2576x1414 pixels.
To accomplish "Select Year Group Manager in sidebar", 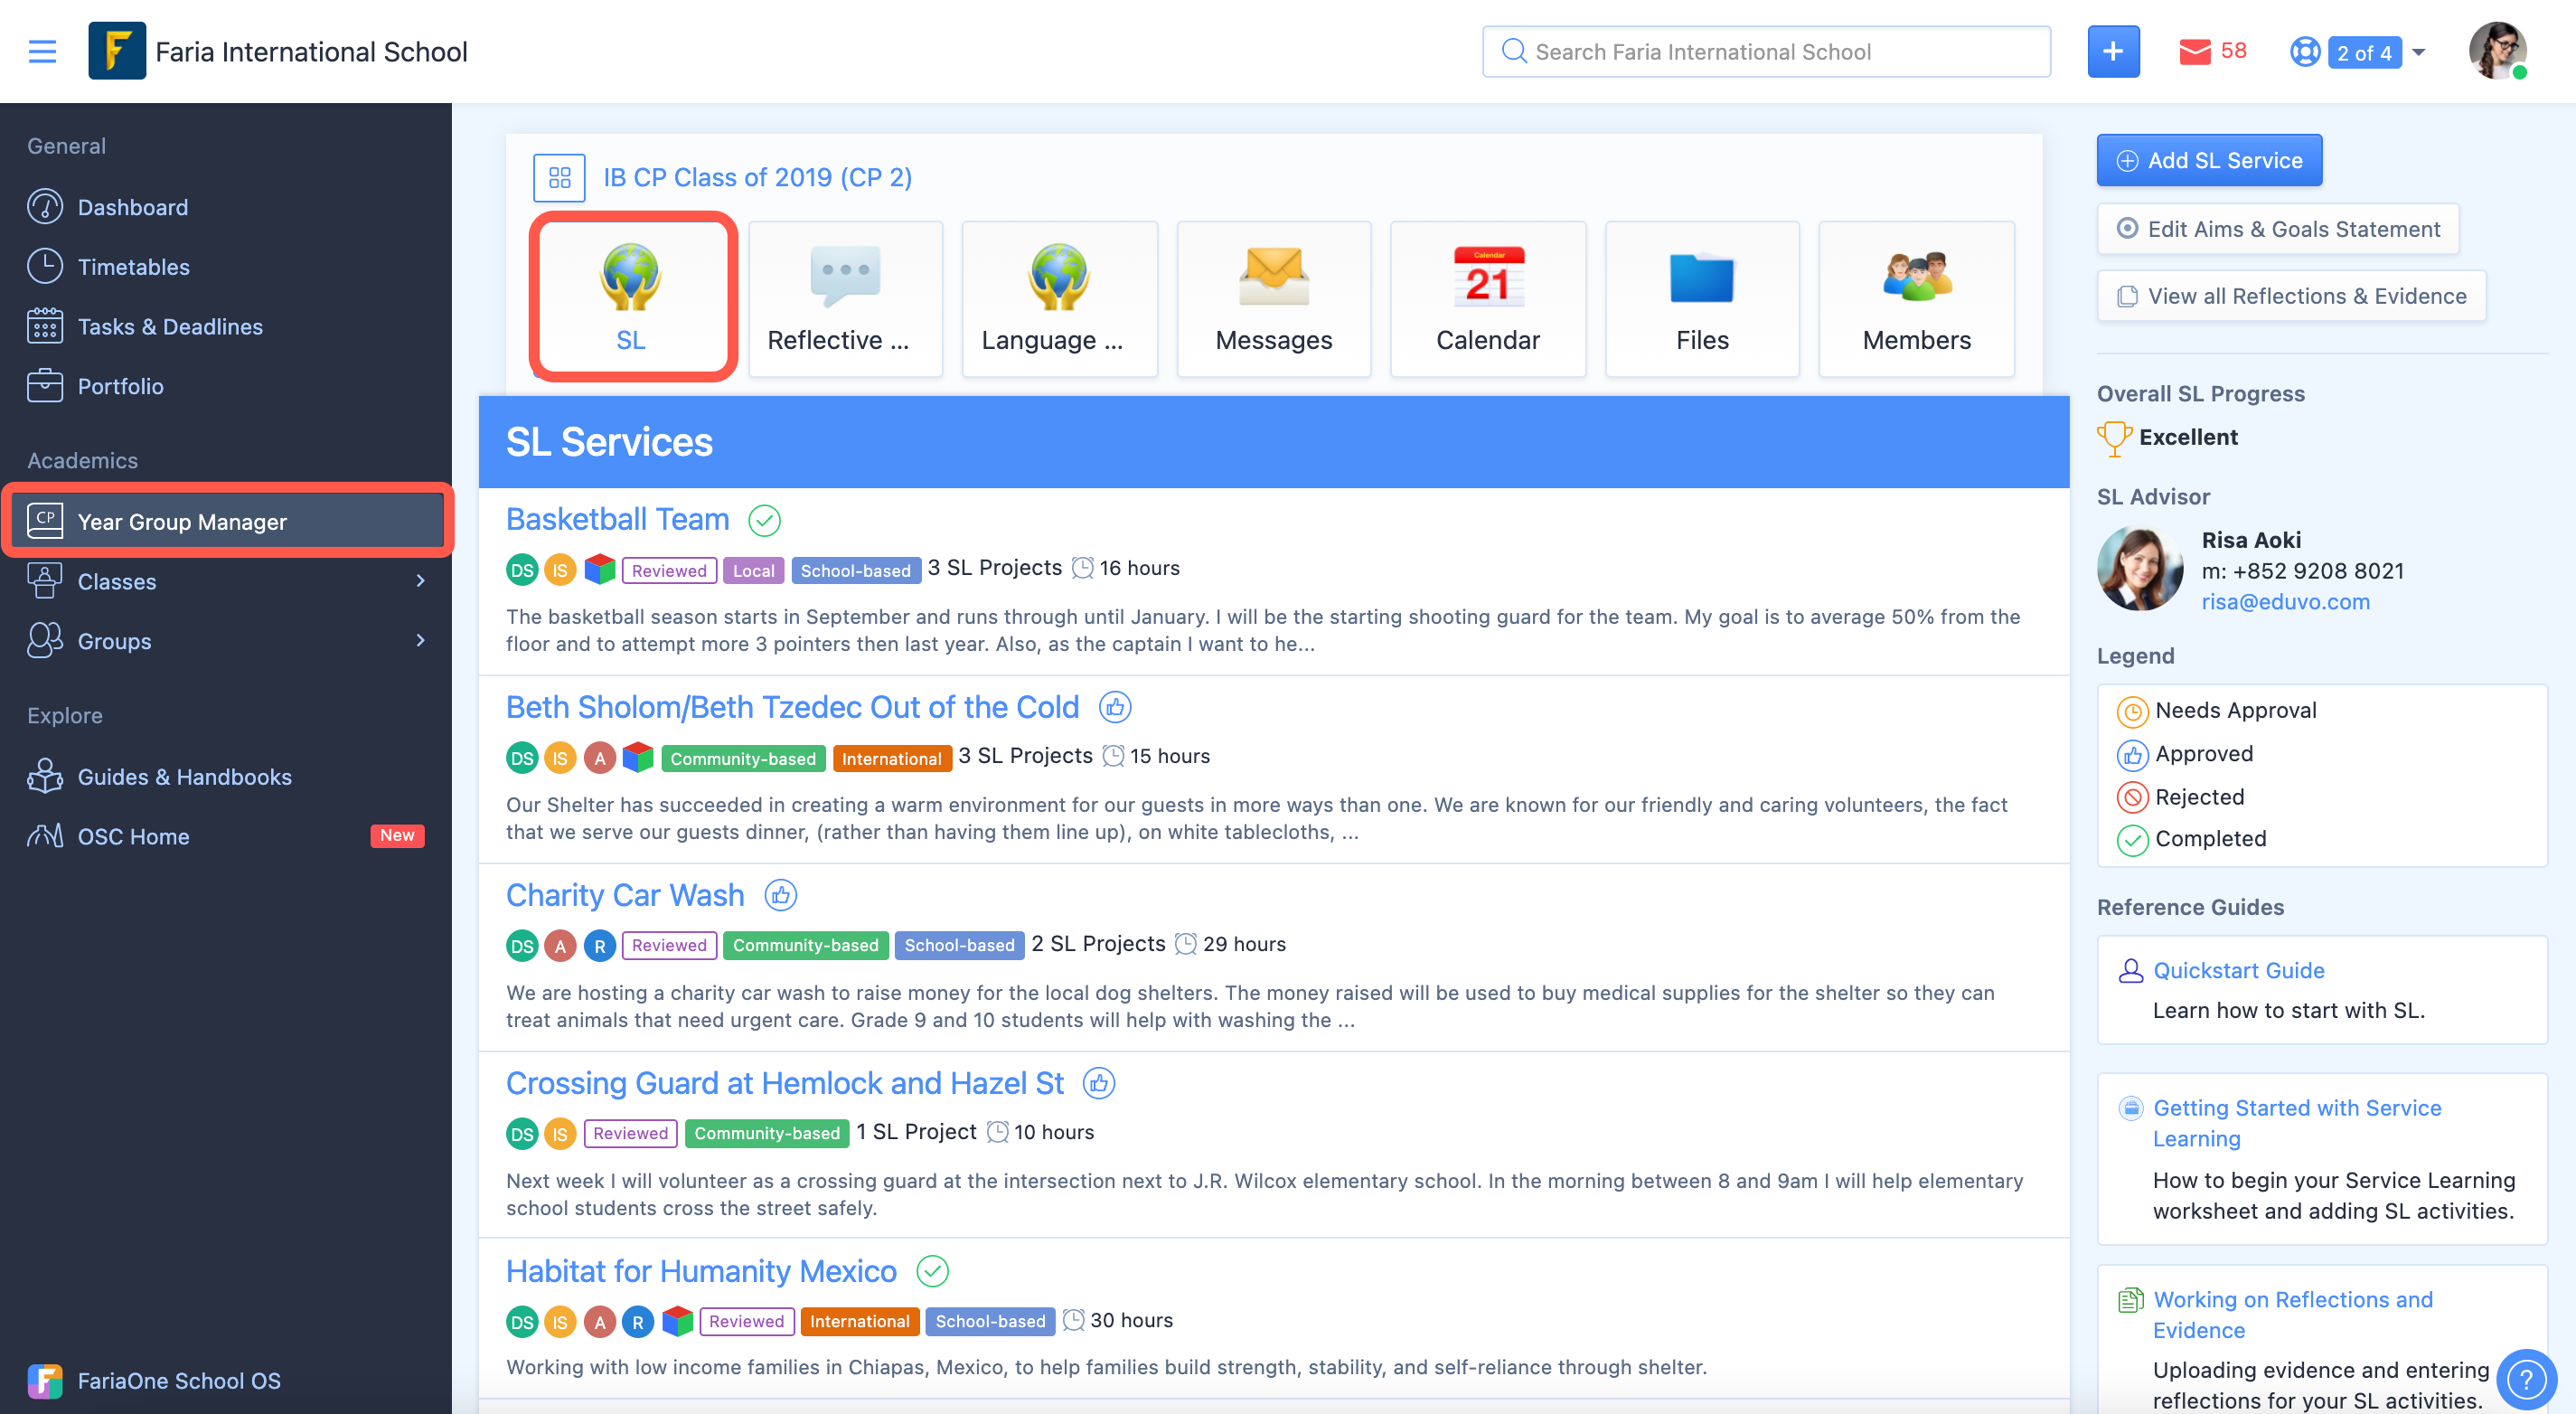I will coord(226,521).
